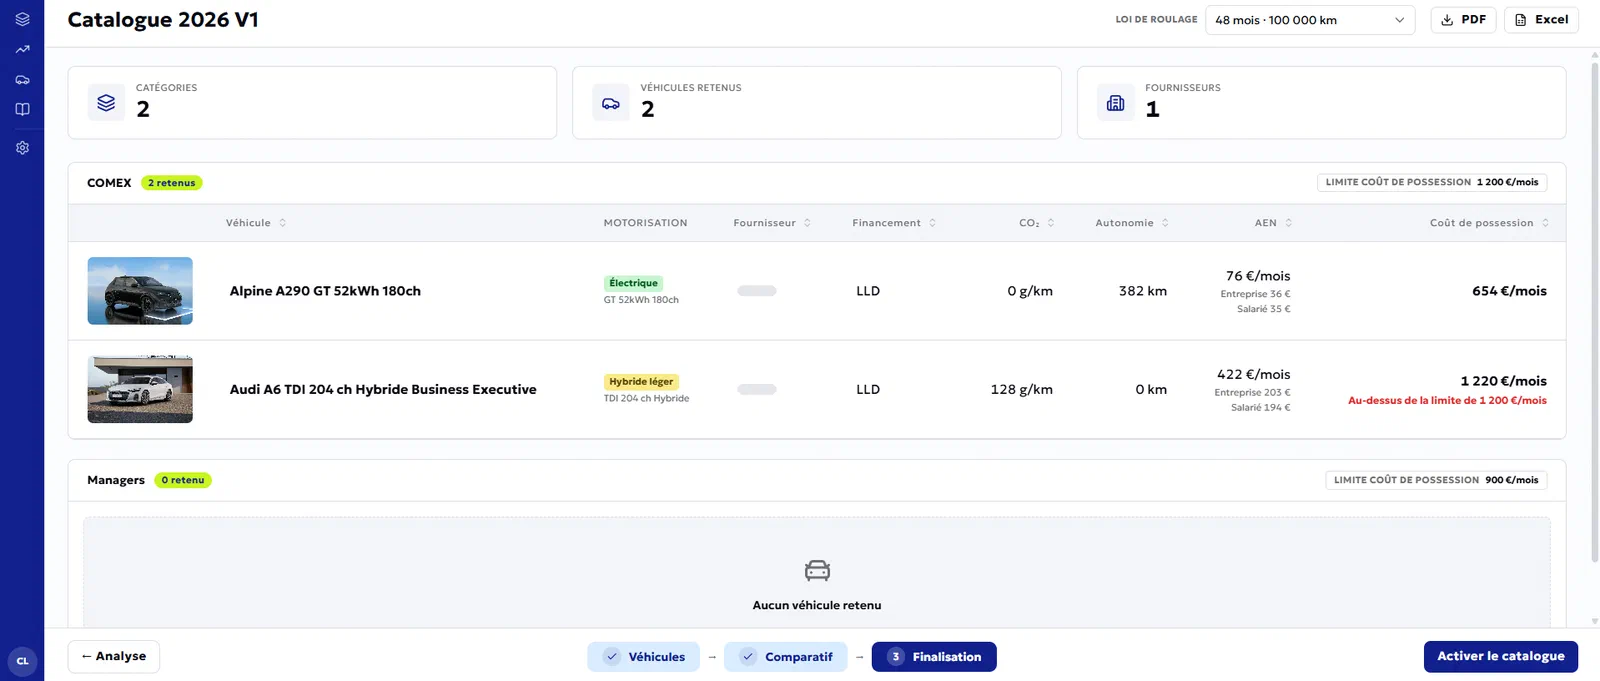Screen dimensions: 1600x681
Task: Go back to Analyse
Action: pos(114,656)
